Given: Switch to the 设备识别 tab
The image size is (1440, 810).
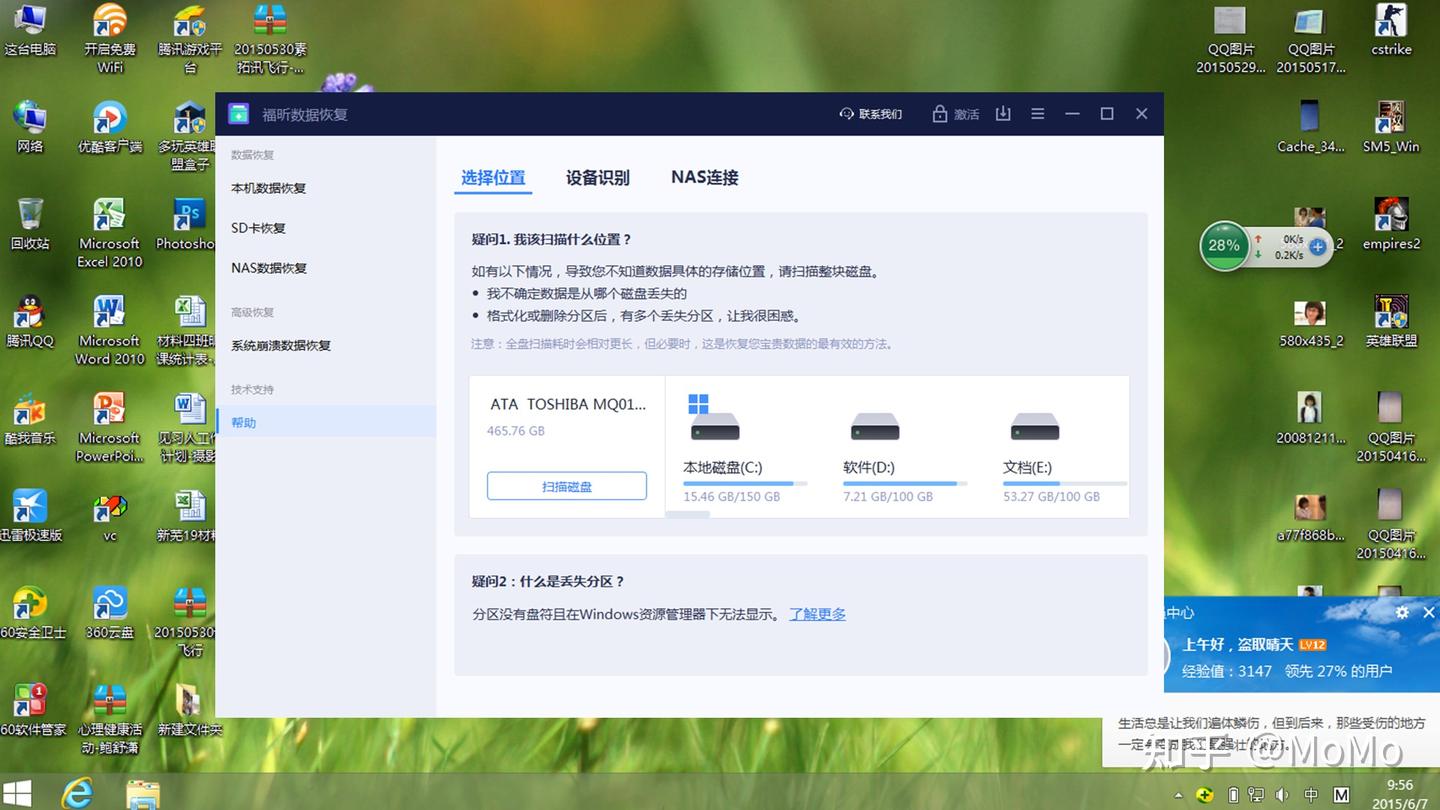Looking at the screenshot, I should 598,178.
